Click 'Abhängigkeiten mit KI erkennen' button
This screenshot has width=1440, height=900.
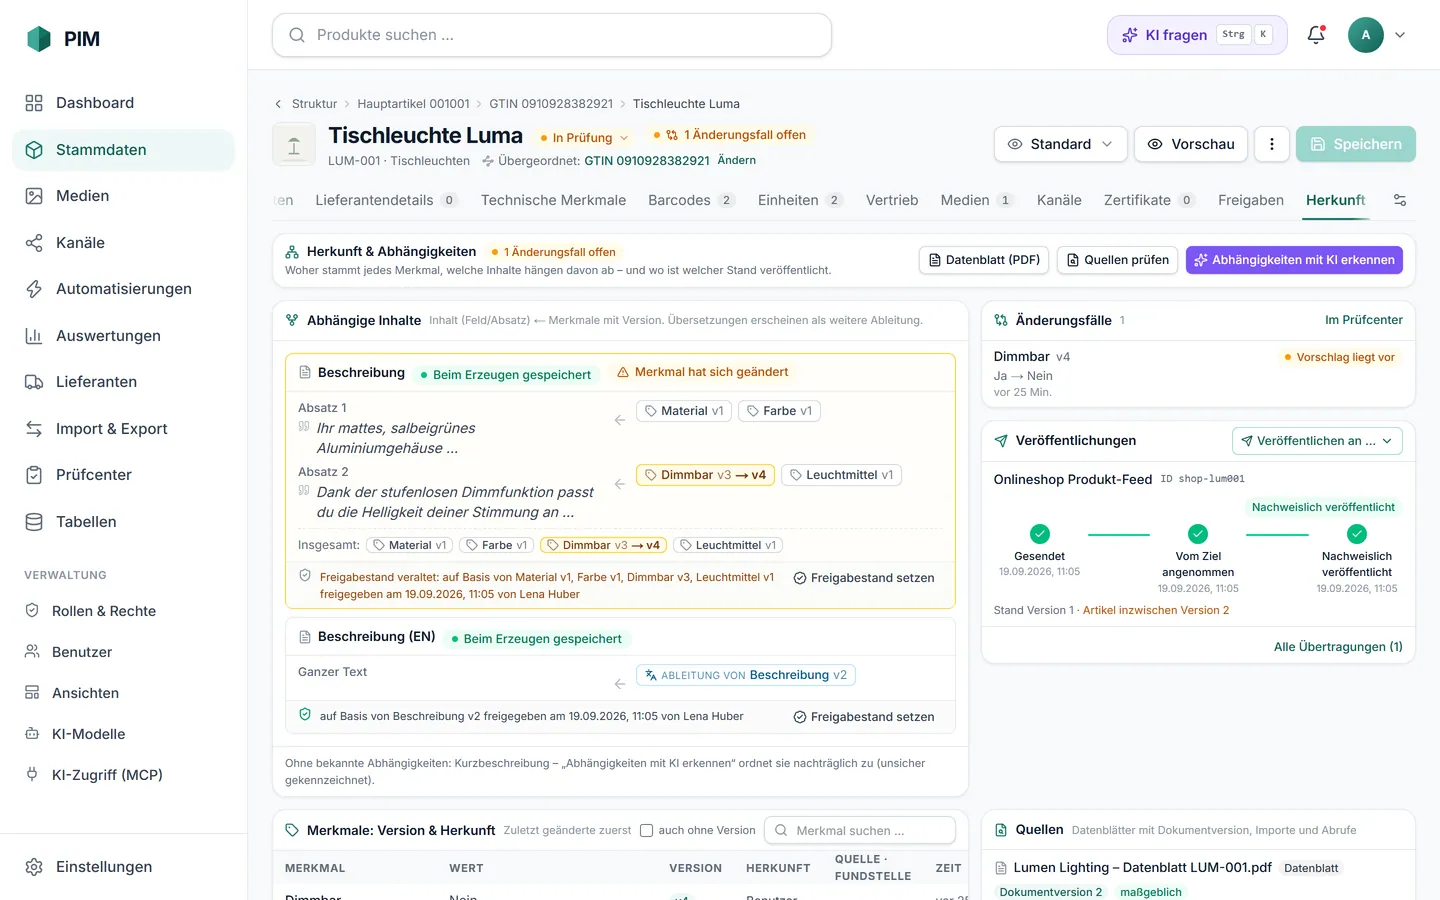(x=1294, y=260)
